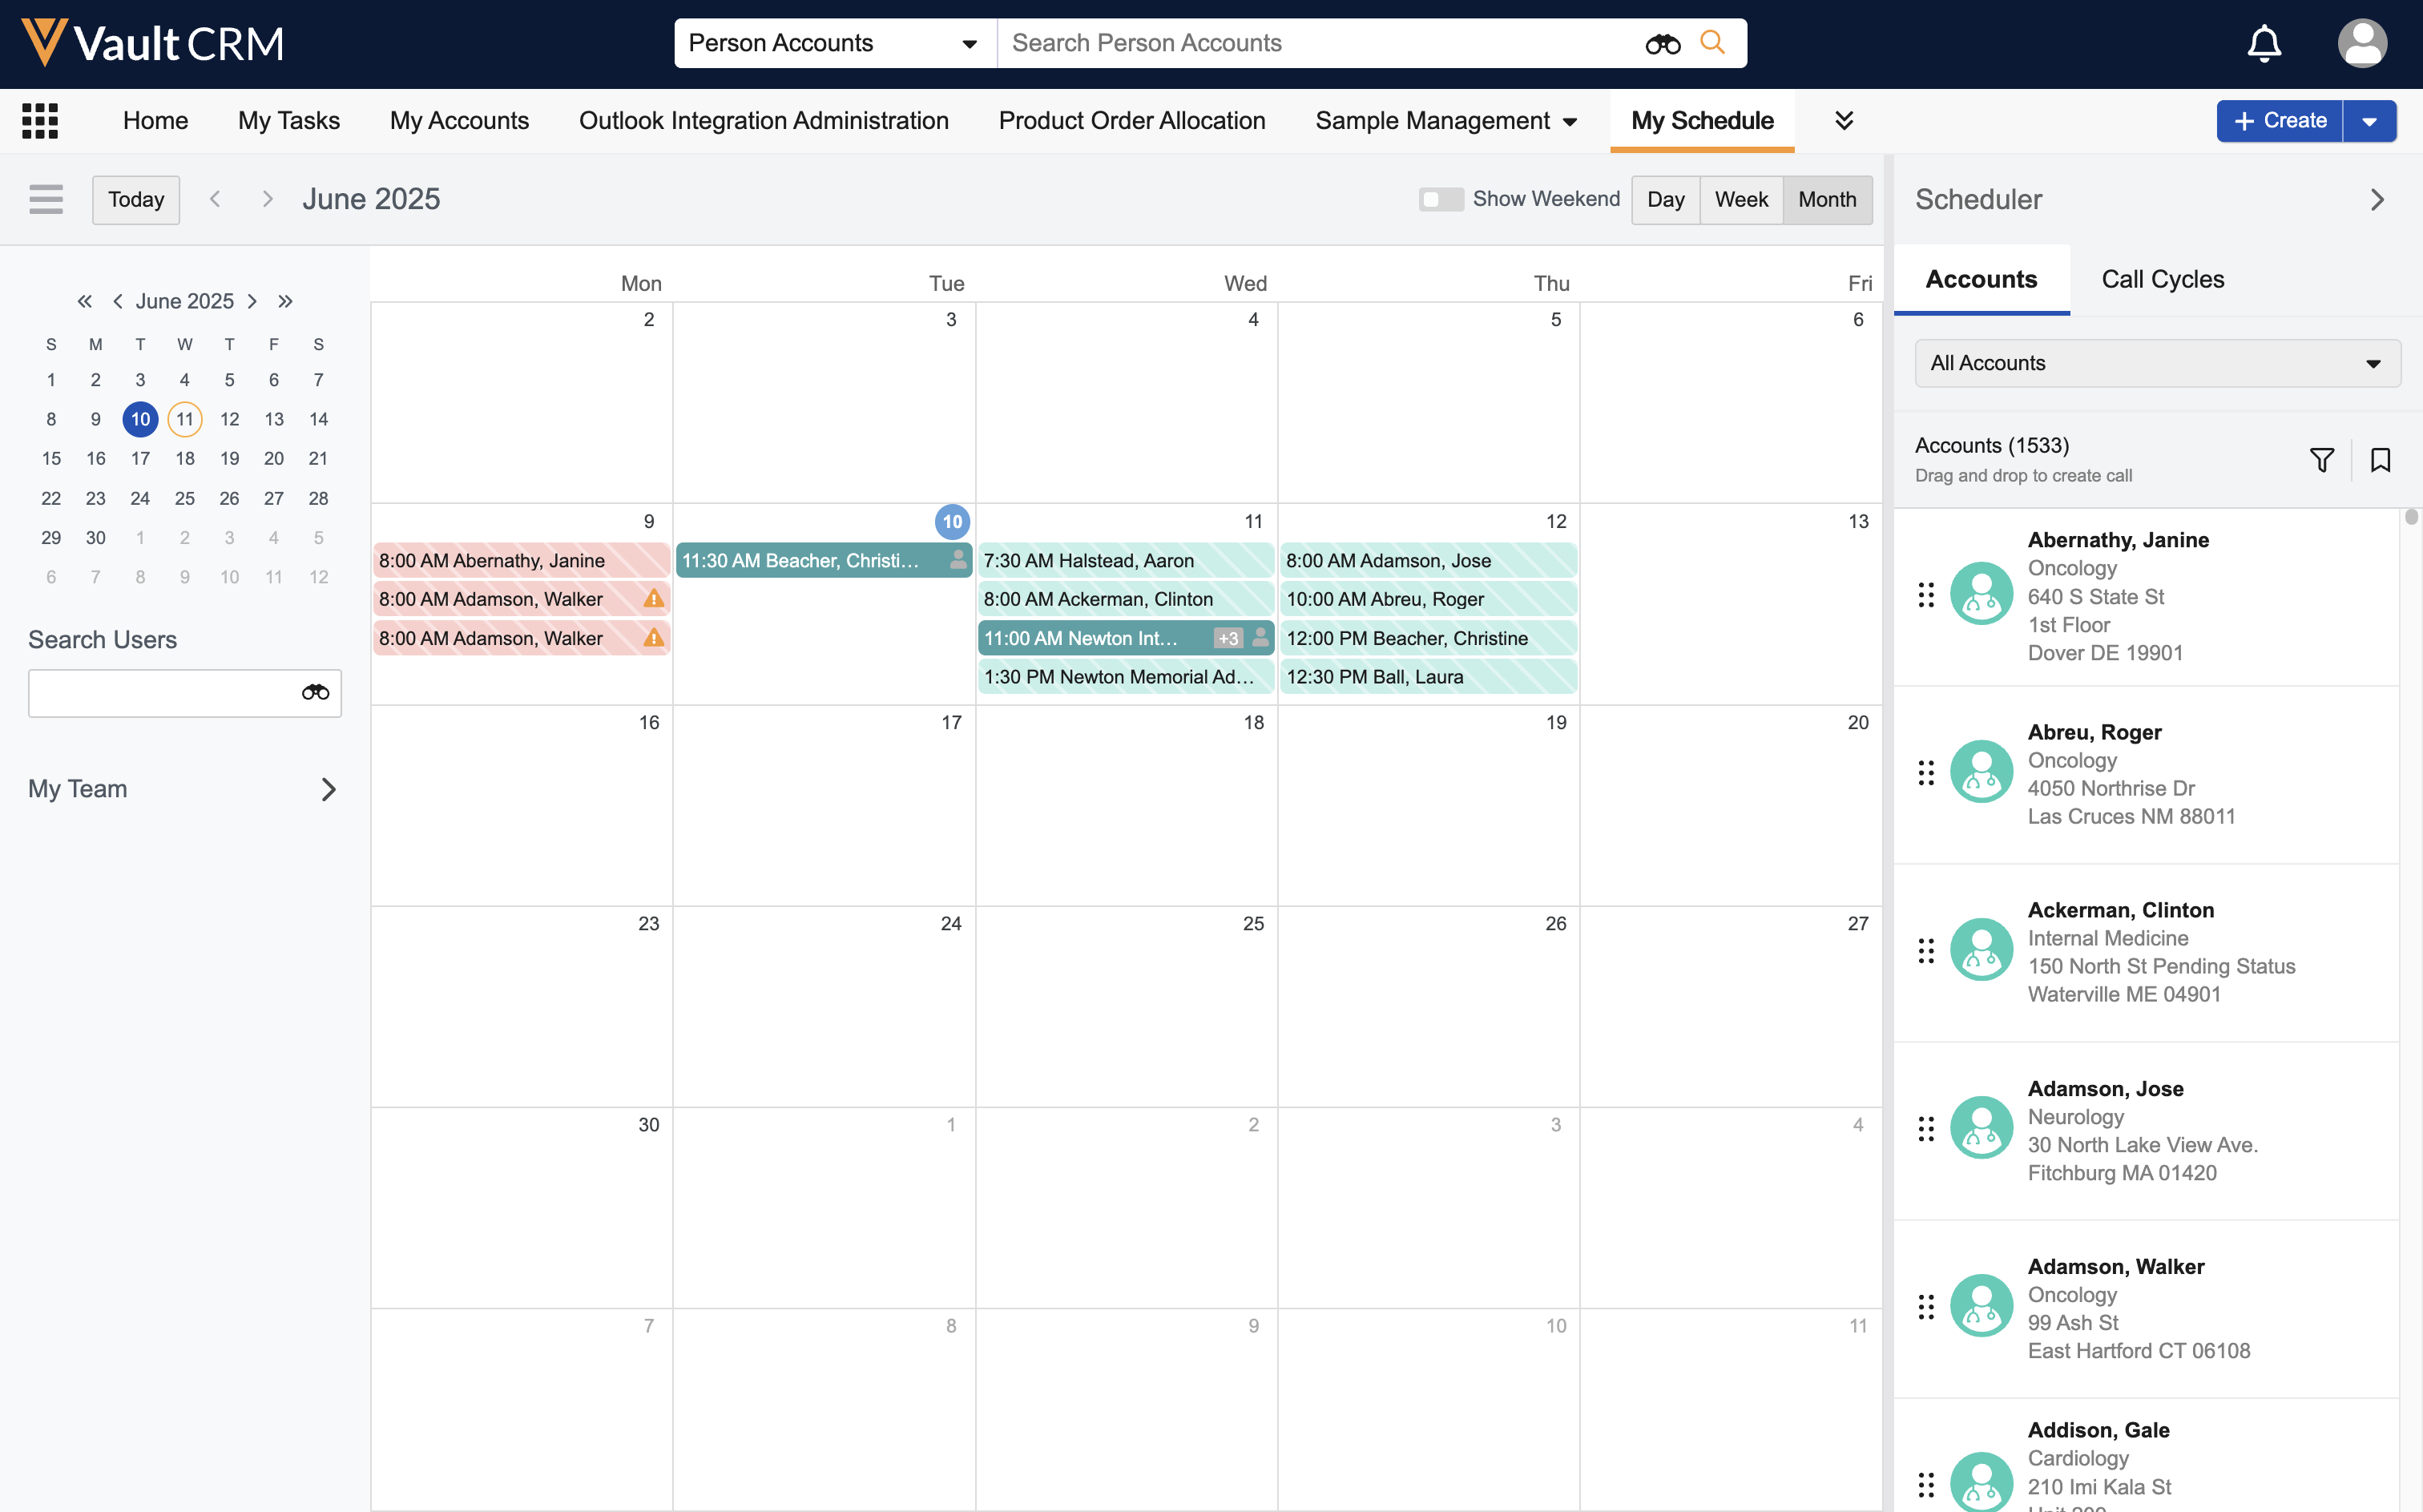This screenshot has width=2423, height=1512.
Task: Click drag handle for Abreu, Roger
Action: click(1925, 773)
